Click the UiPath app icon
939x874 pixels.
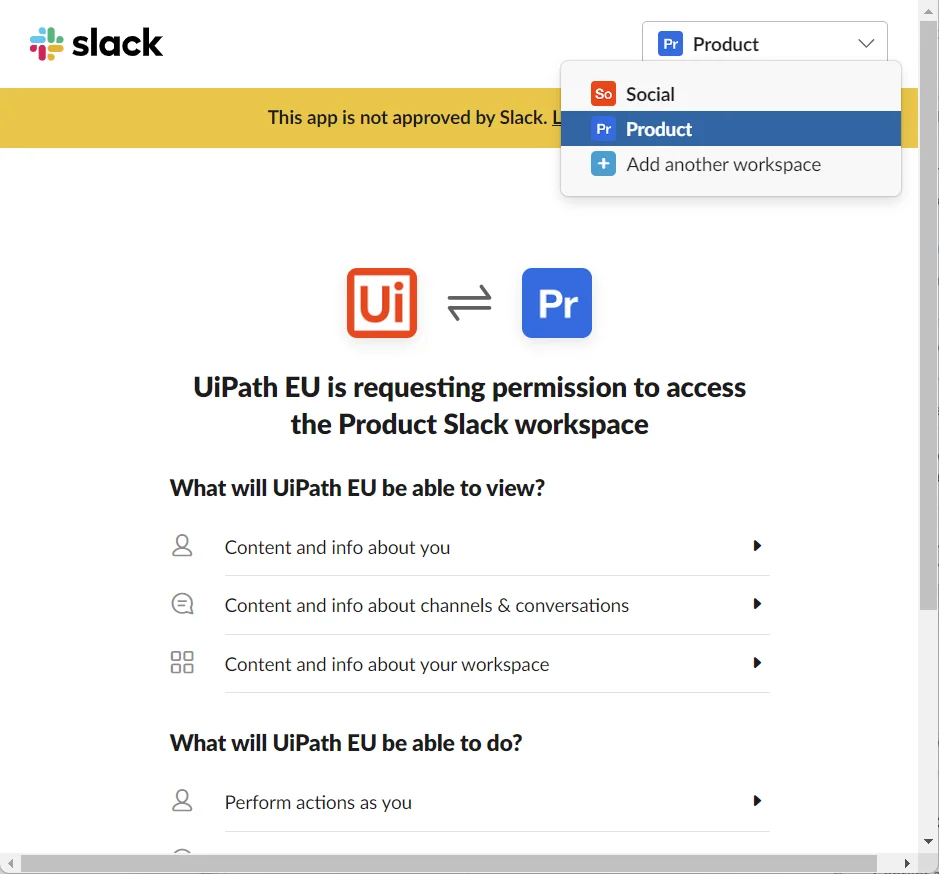381,303
